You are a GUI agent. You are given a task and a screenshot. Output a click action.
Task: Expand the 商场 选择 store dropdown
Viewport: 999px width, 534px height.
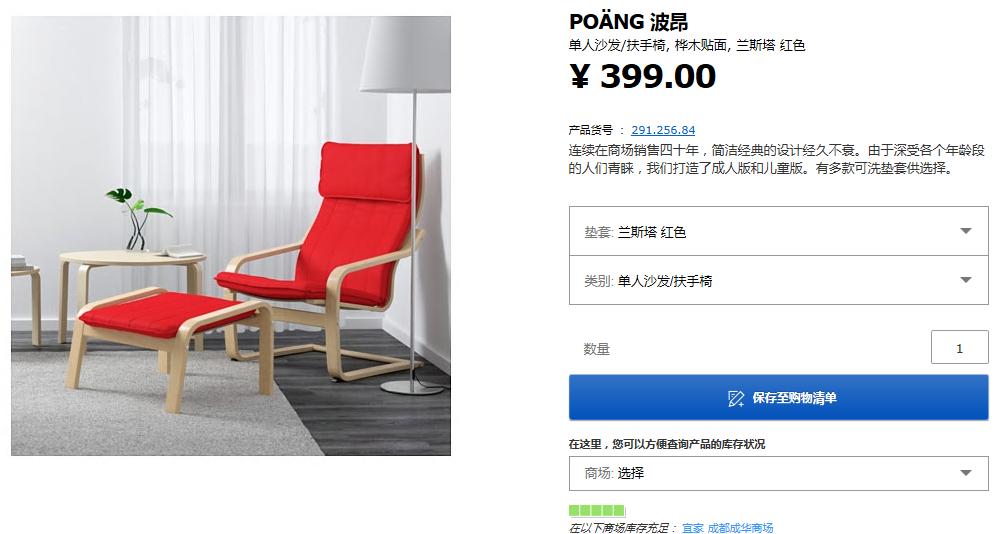click(779, 473)
